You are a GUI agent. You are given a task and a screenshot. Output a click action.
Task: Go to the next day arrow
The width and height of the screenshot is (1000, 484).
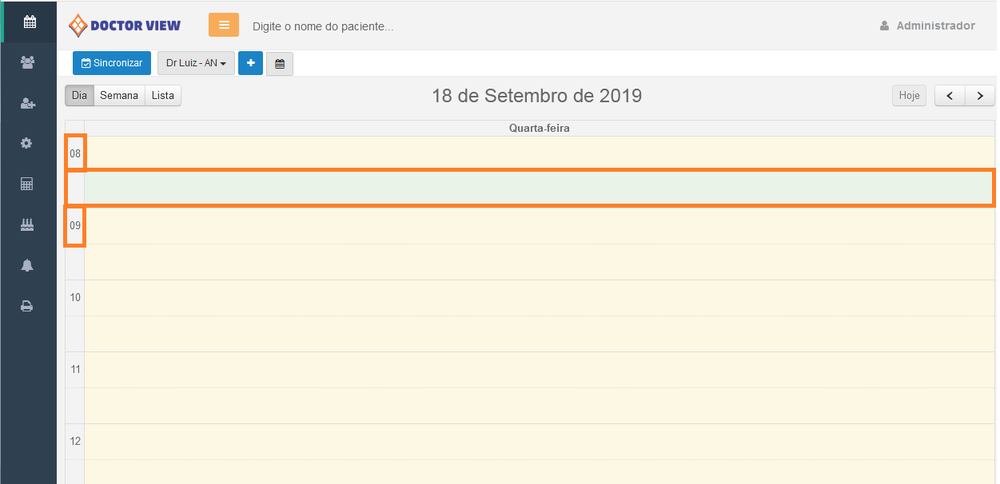(980, 96)
